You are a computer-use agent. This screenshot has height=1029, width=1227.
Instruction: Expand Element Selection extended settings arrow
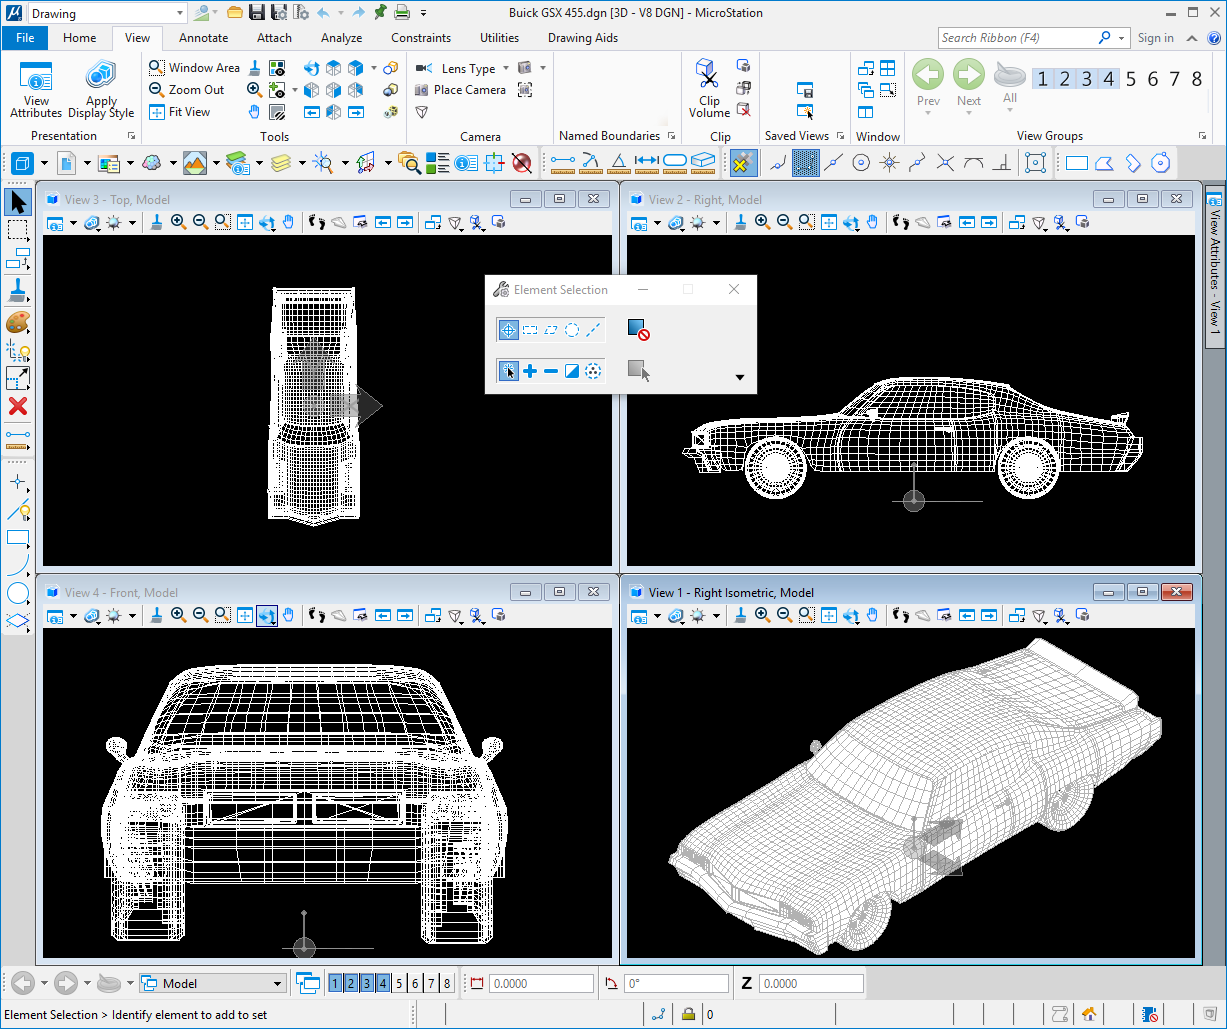pos(740,377)
